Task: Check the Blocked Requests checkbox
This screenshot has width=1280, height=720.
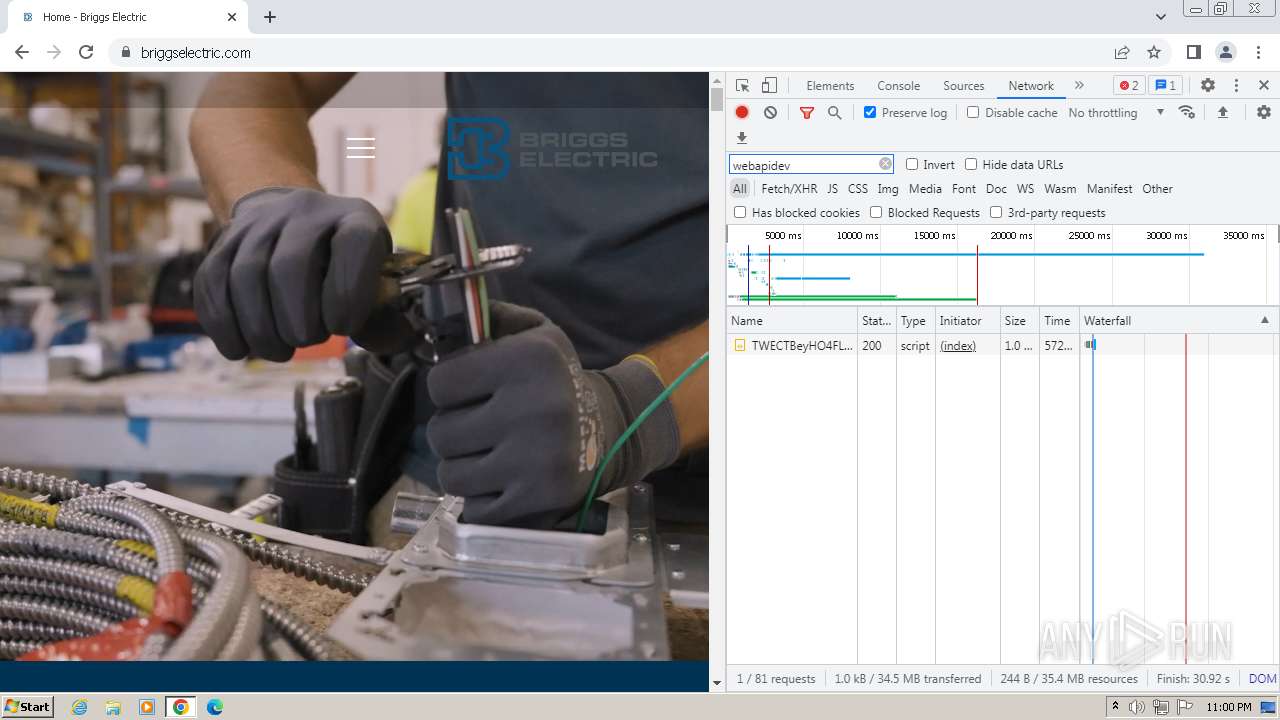Action: click(876, 212)
